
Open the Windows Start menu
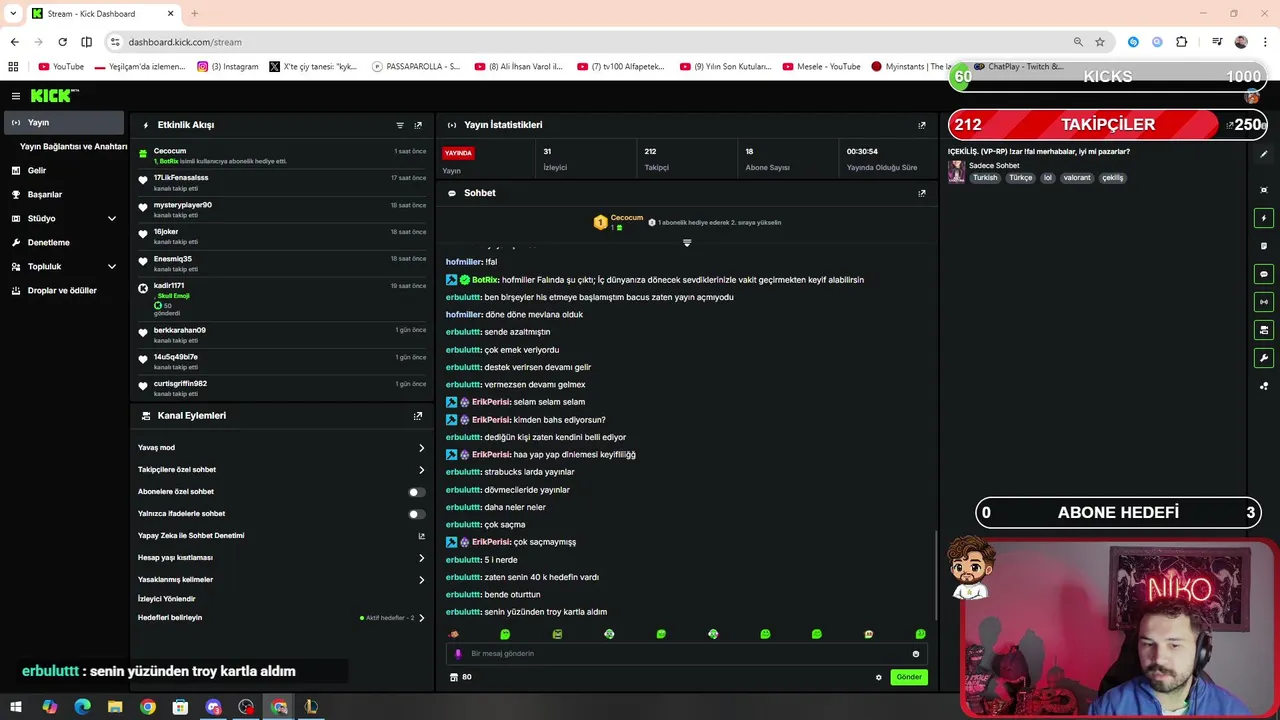16,707
